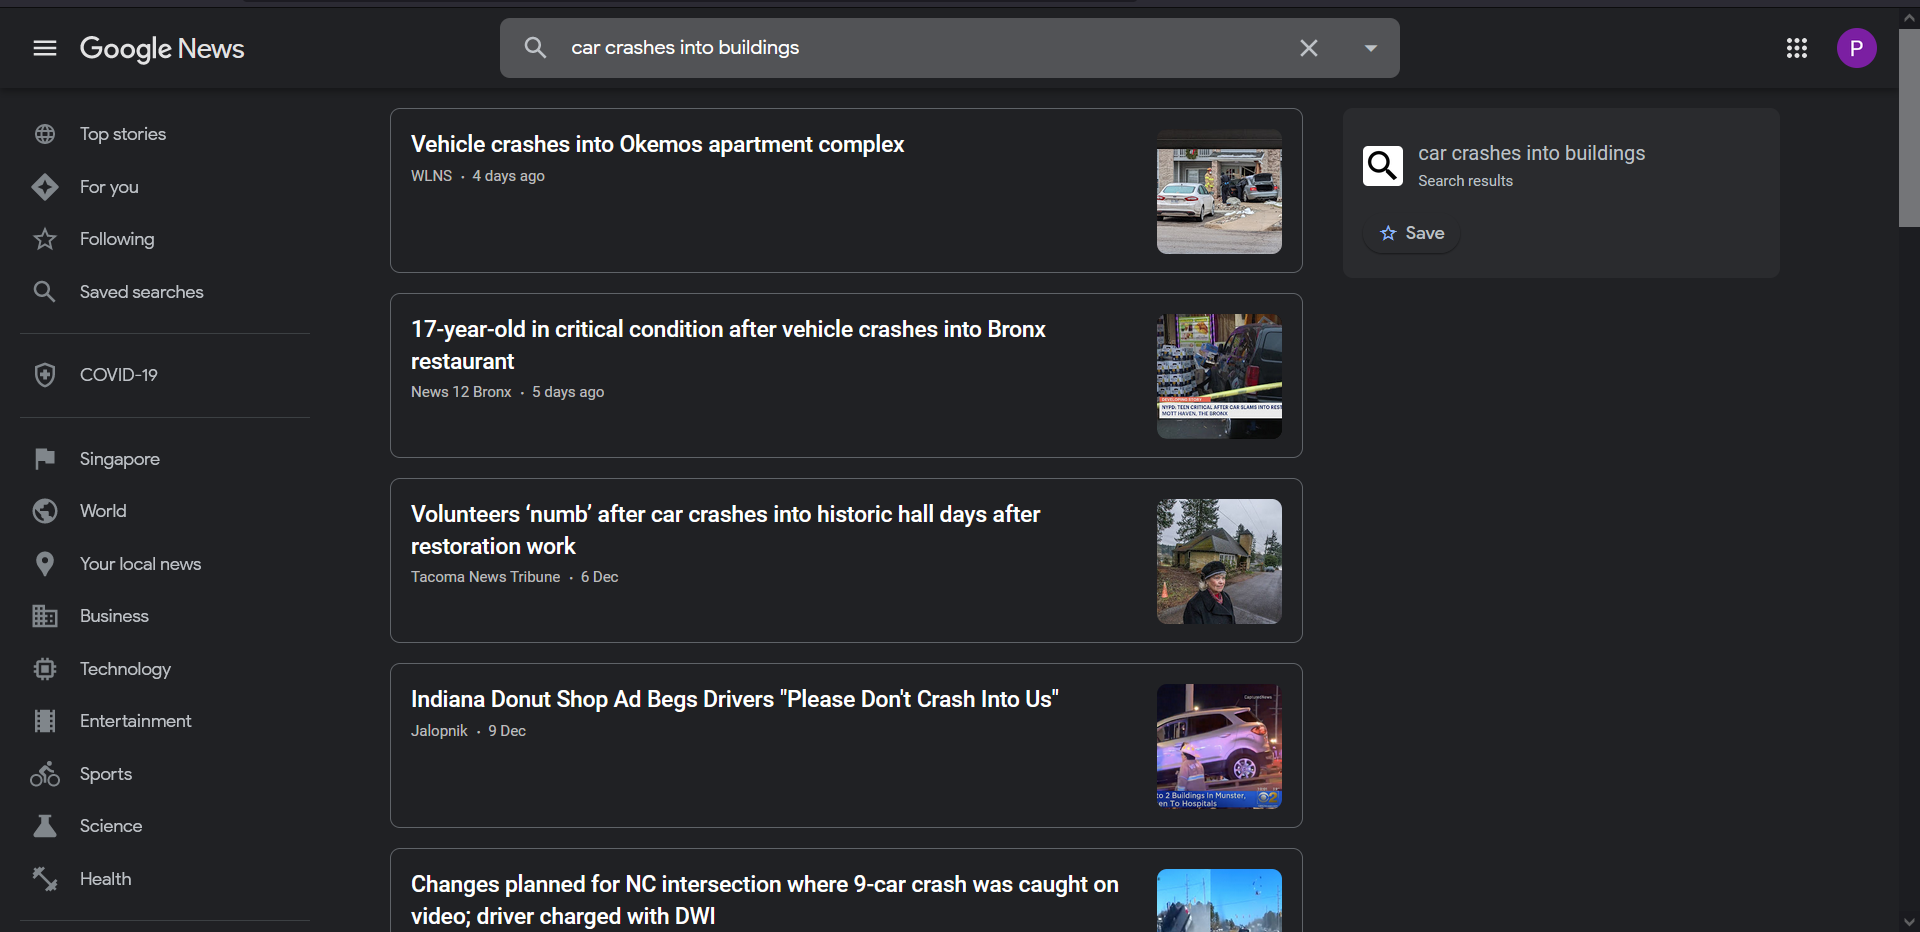Click Bronx restaurant crash thumbnail

pyautogui.click(x=1219, y=376)
